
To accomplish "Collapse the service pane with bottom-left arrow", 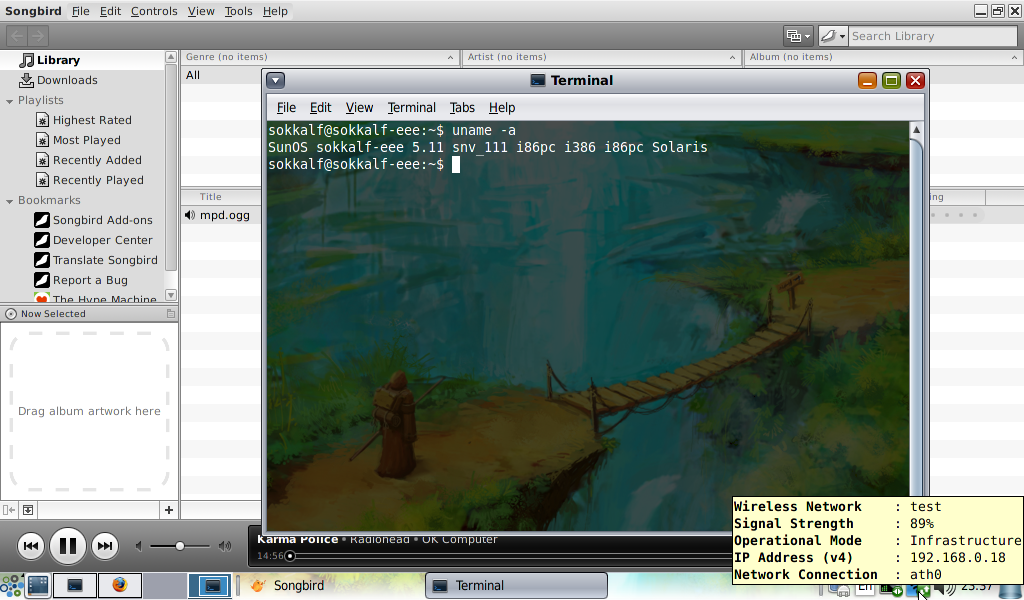I will (x=8, y=510).
